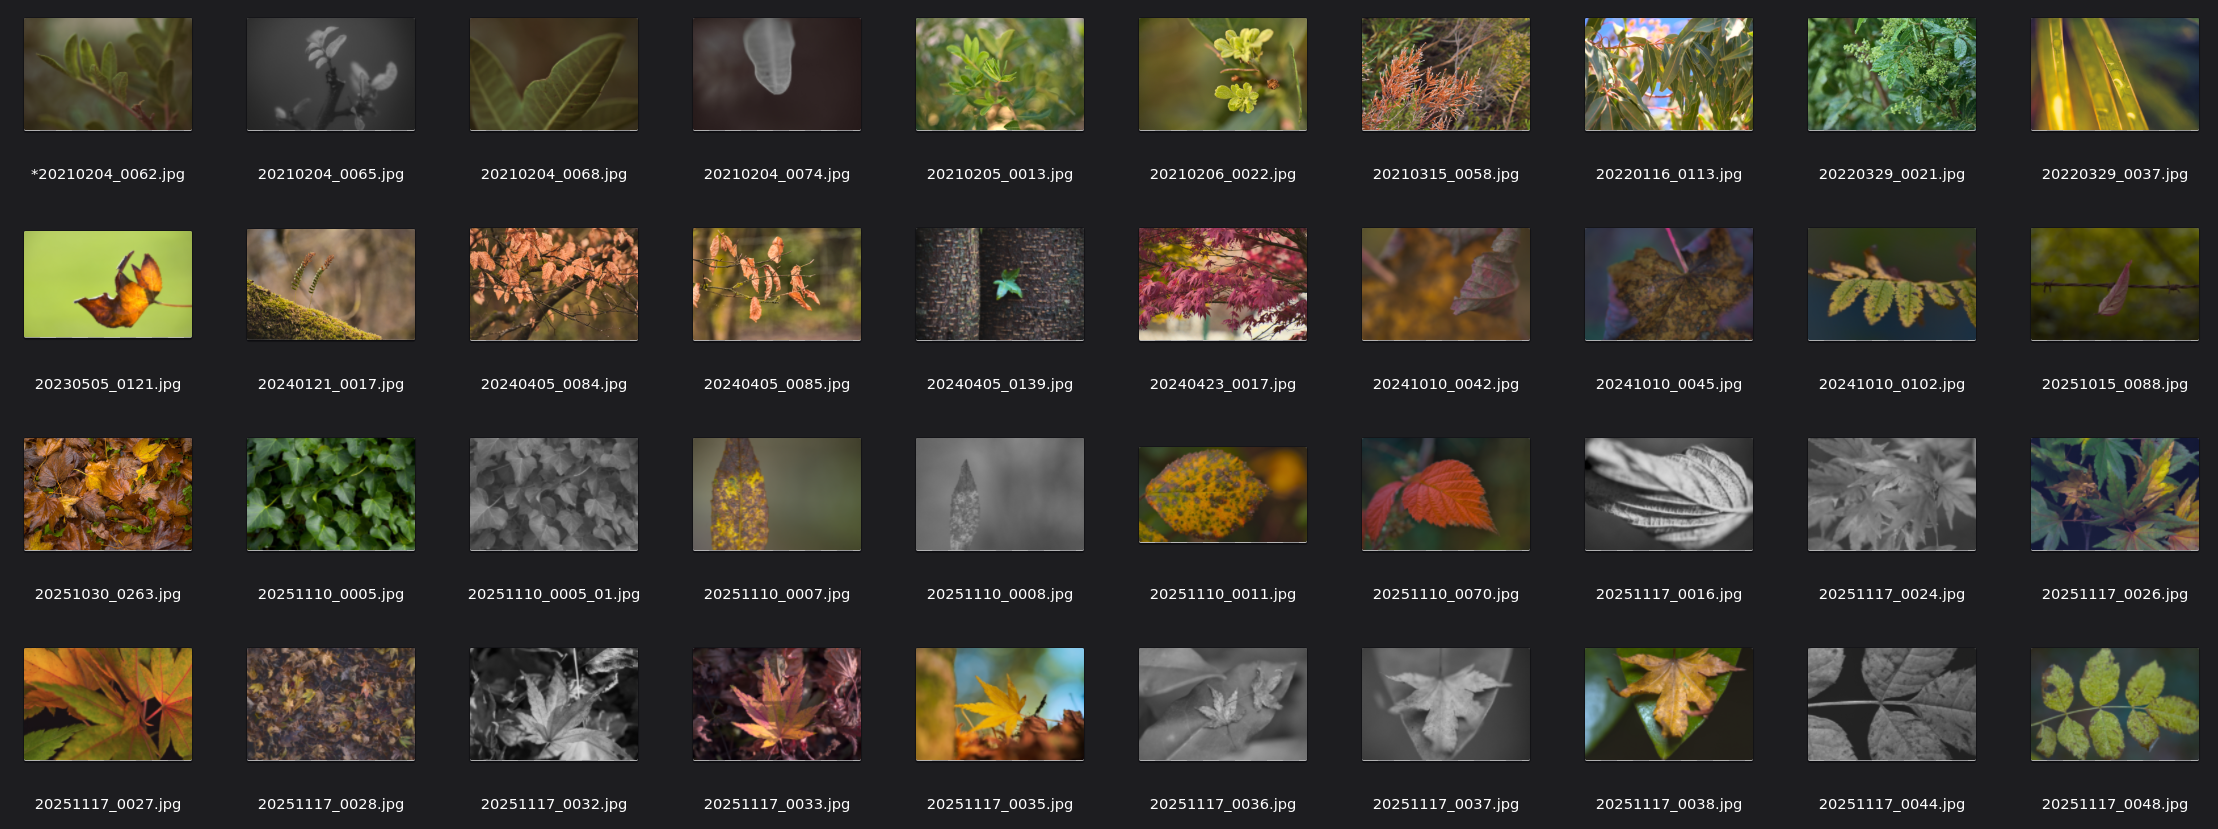Open red leaf photo 20251110_0070.jpg
Image resolution: width=2218 pixels, height=829 pixels.
coord(1445,494)
